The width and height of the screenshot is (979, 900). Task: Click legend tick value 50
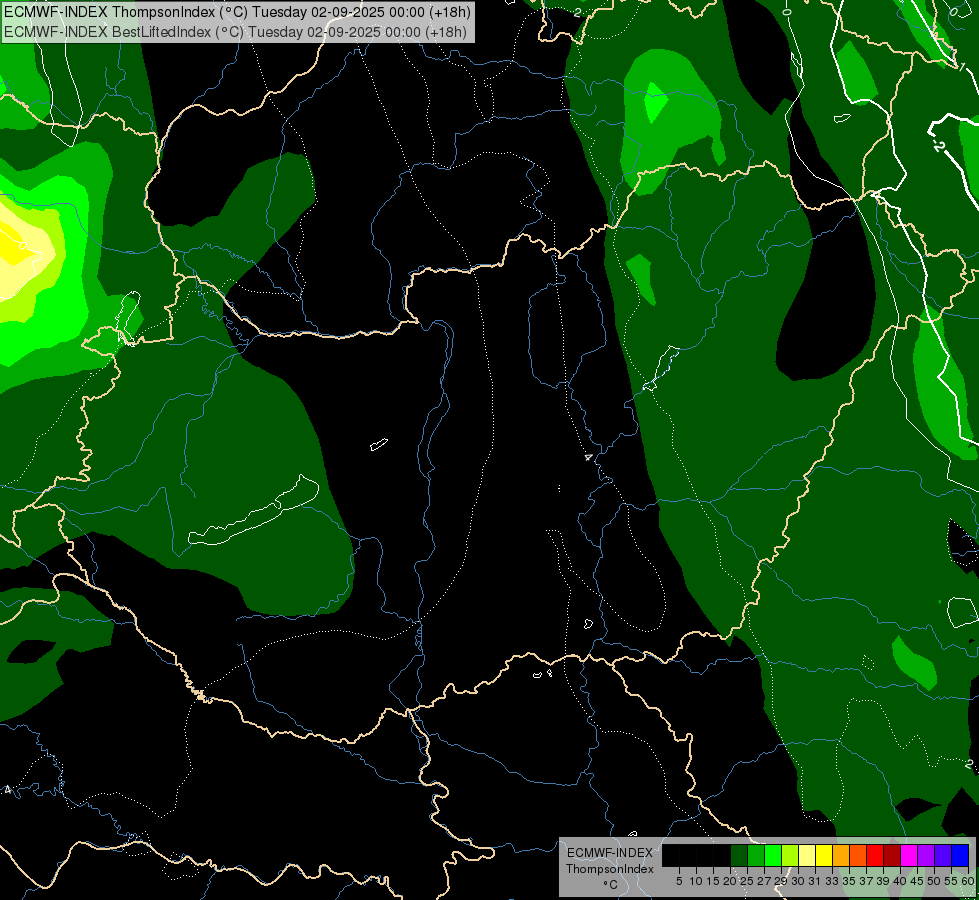(935, 881)
